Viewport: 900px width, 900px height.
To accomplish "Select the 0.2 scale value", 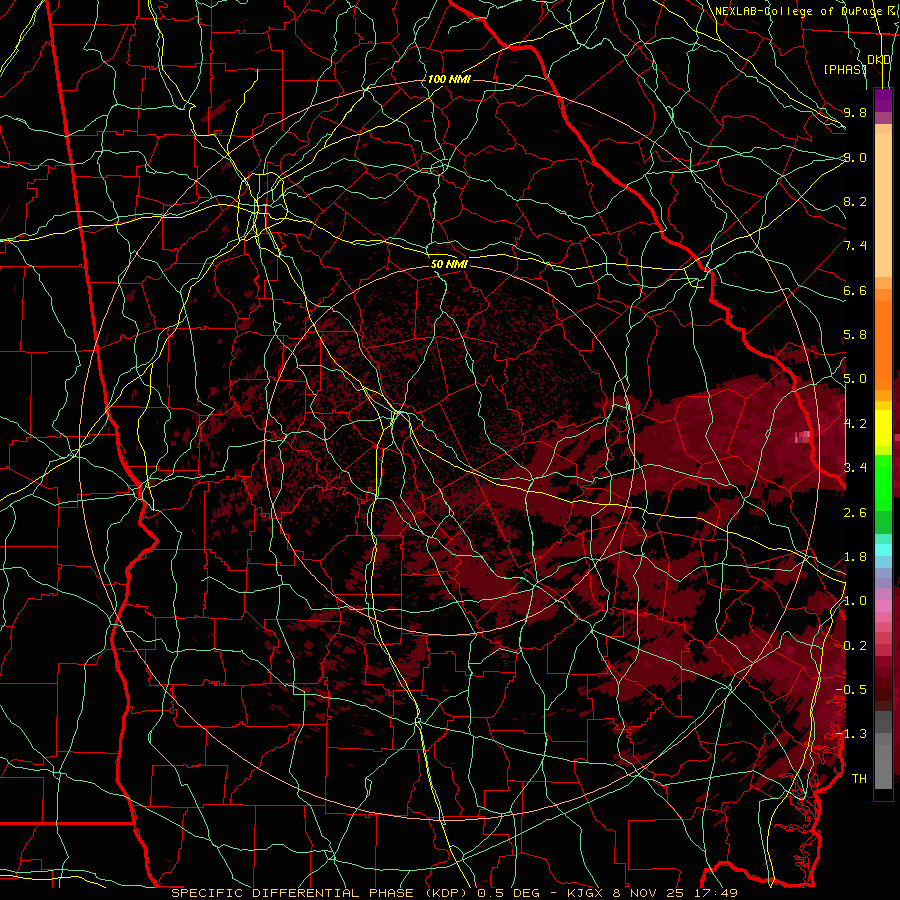I will click(x=855, y=646).
